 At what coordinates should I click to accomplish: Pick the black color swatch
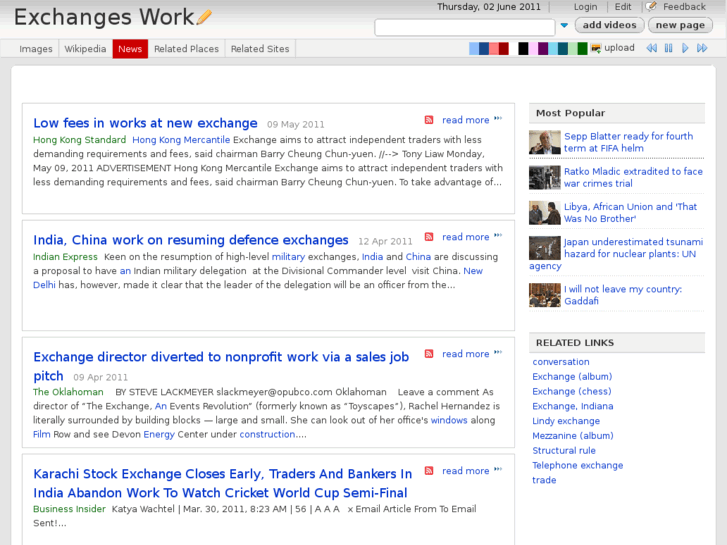523,49
